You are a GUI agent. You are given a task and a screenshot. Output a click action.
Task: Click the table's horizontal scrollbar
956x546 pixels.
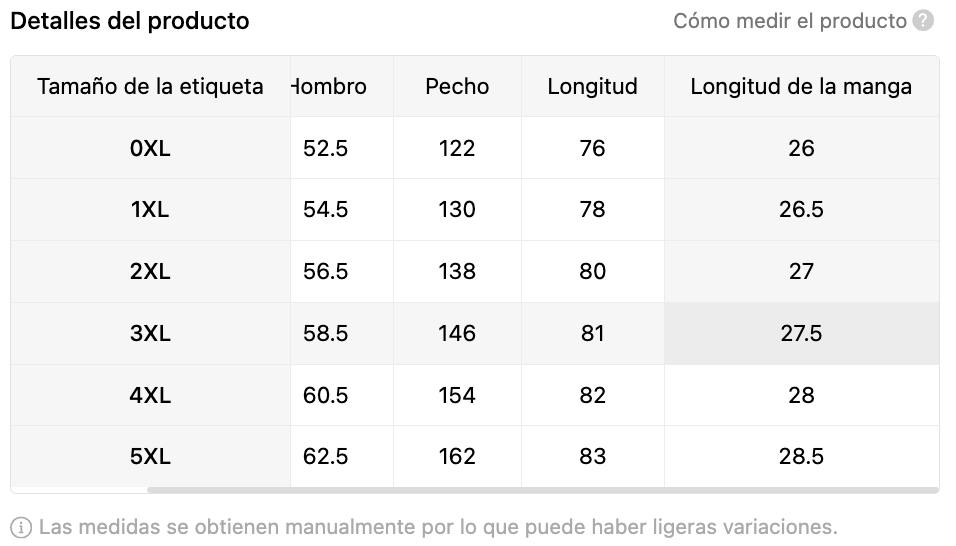pyautogui.click(x=542, y=490)
